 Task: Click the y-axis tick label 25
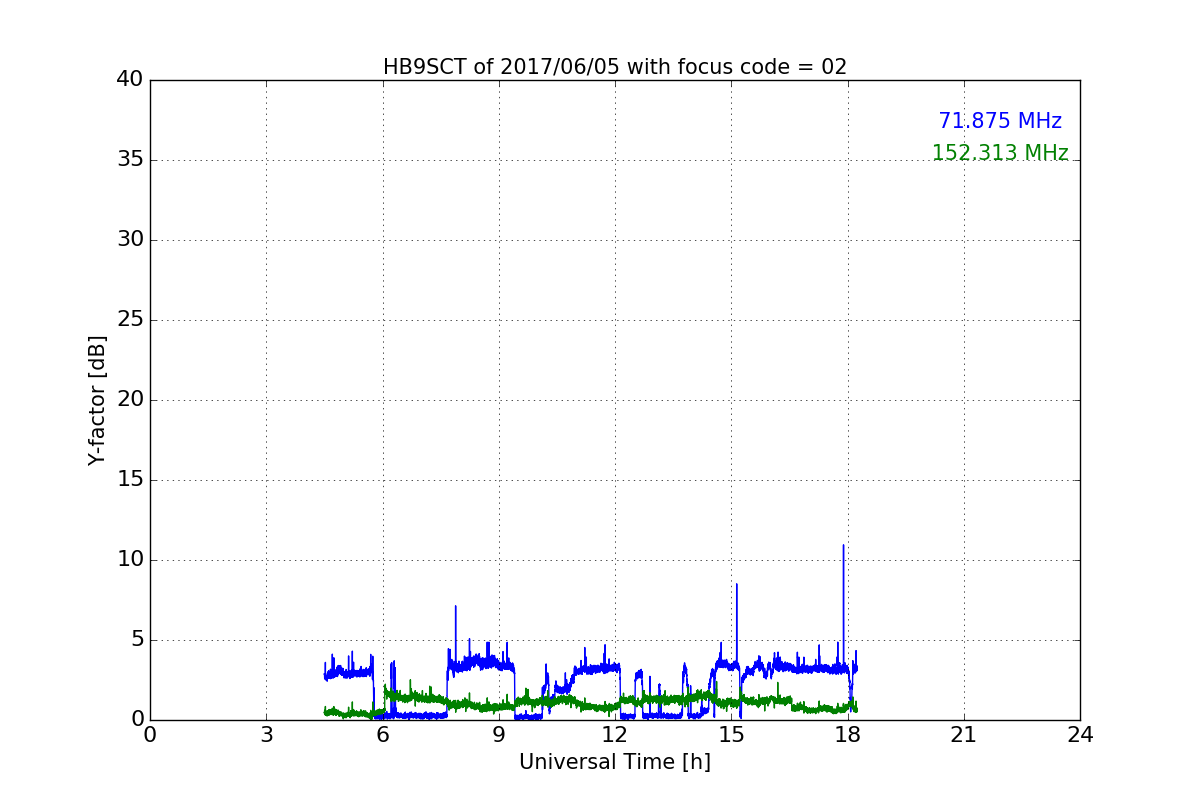point(130,320)
